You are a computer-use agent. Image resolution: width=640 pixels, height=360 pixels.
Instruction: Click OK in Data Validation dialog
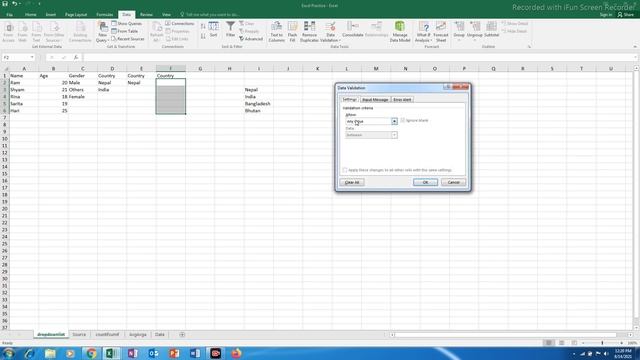coord(425,182)
